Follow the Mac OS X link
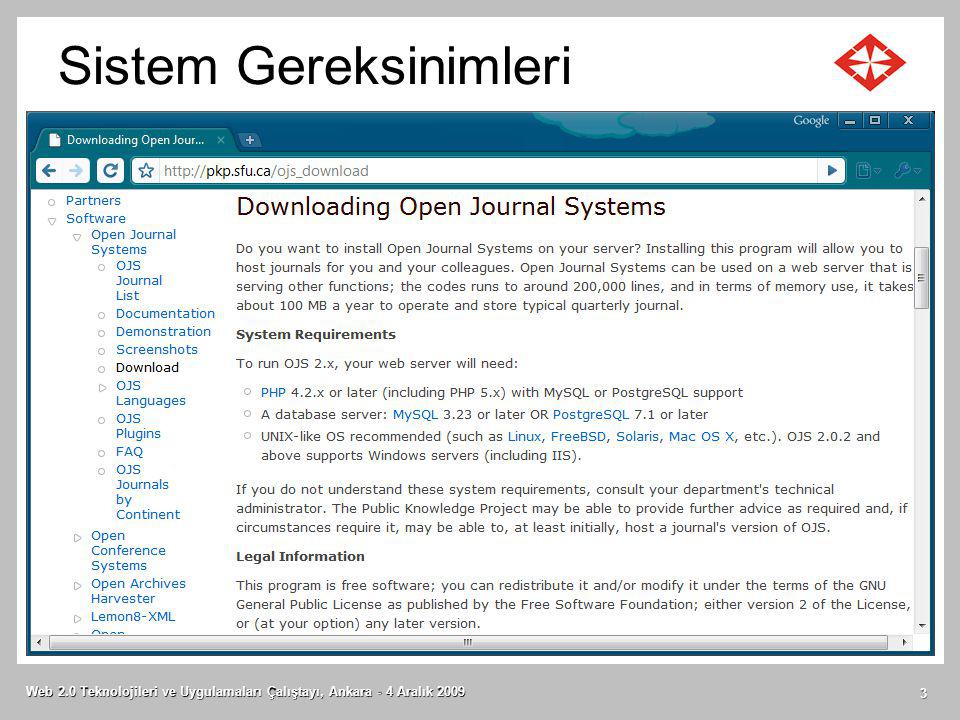This screenshot has height=720, width=960. tap(701, 437)
